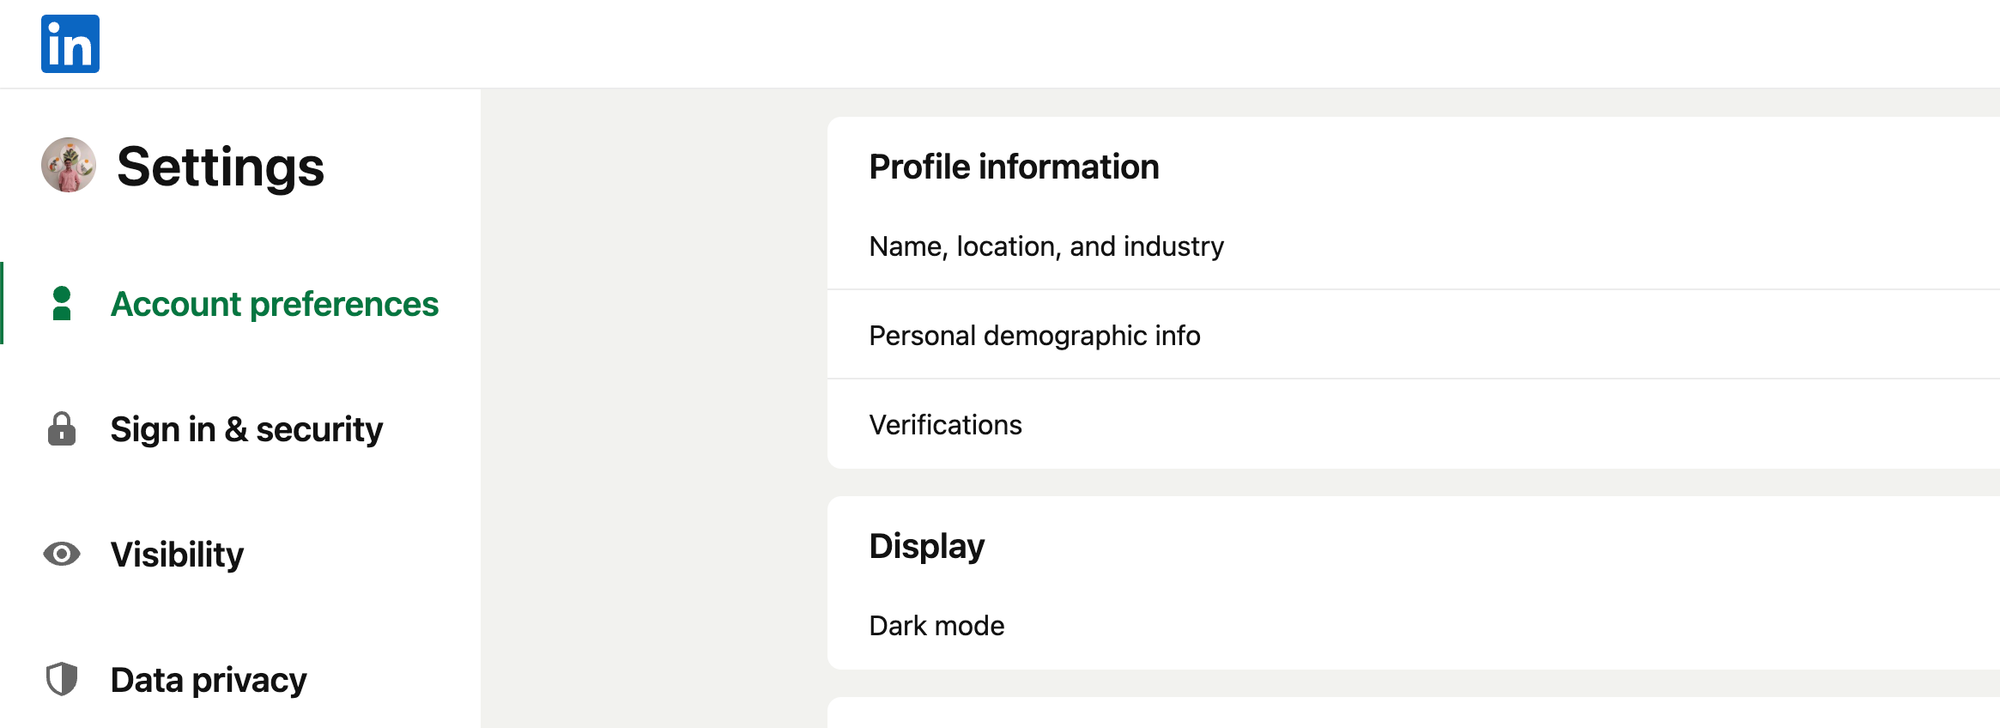
Task: Open the Verifications row
Action: (945, 425)
